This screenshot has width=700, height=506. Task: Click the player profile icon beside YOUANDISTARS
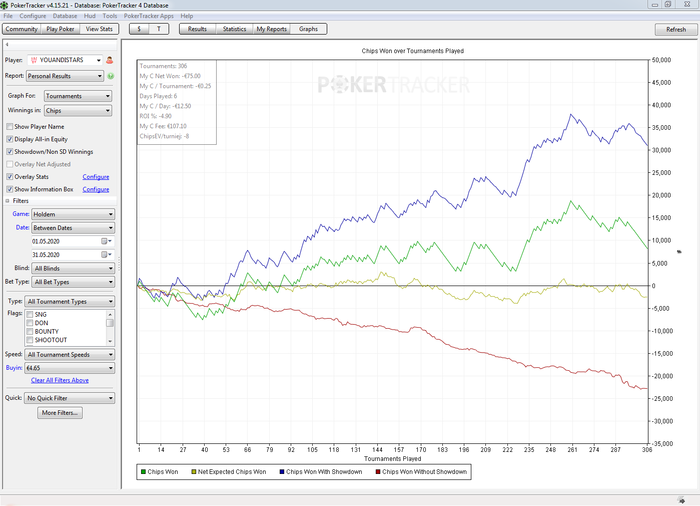click(x=109, y=60)
